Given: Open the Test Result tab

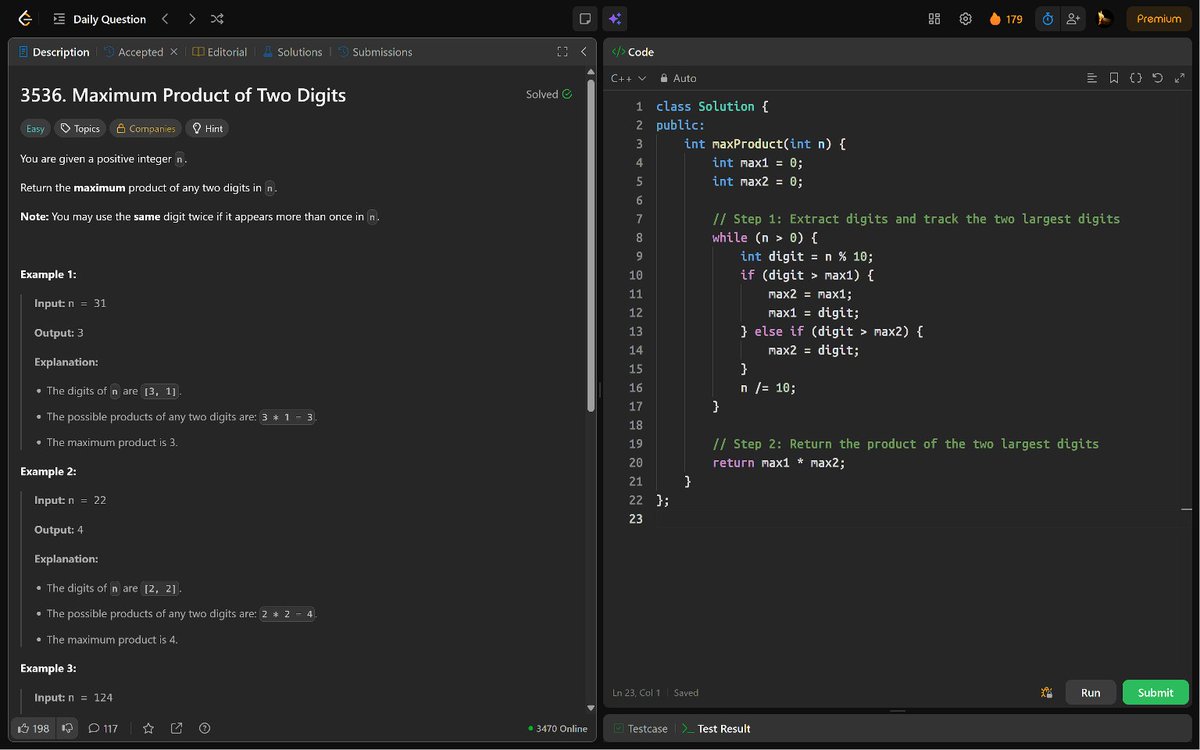Looking at the screenshot, I should pos(716,728).
